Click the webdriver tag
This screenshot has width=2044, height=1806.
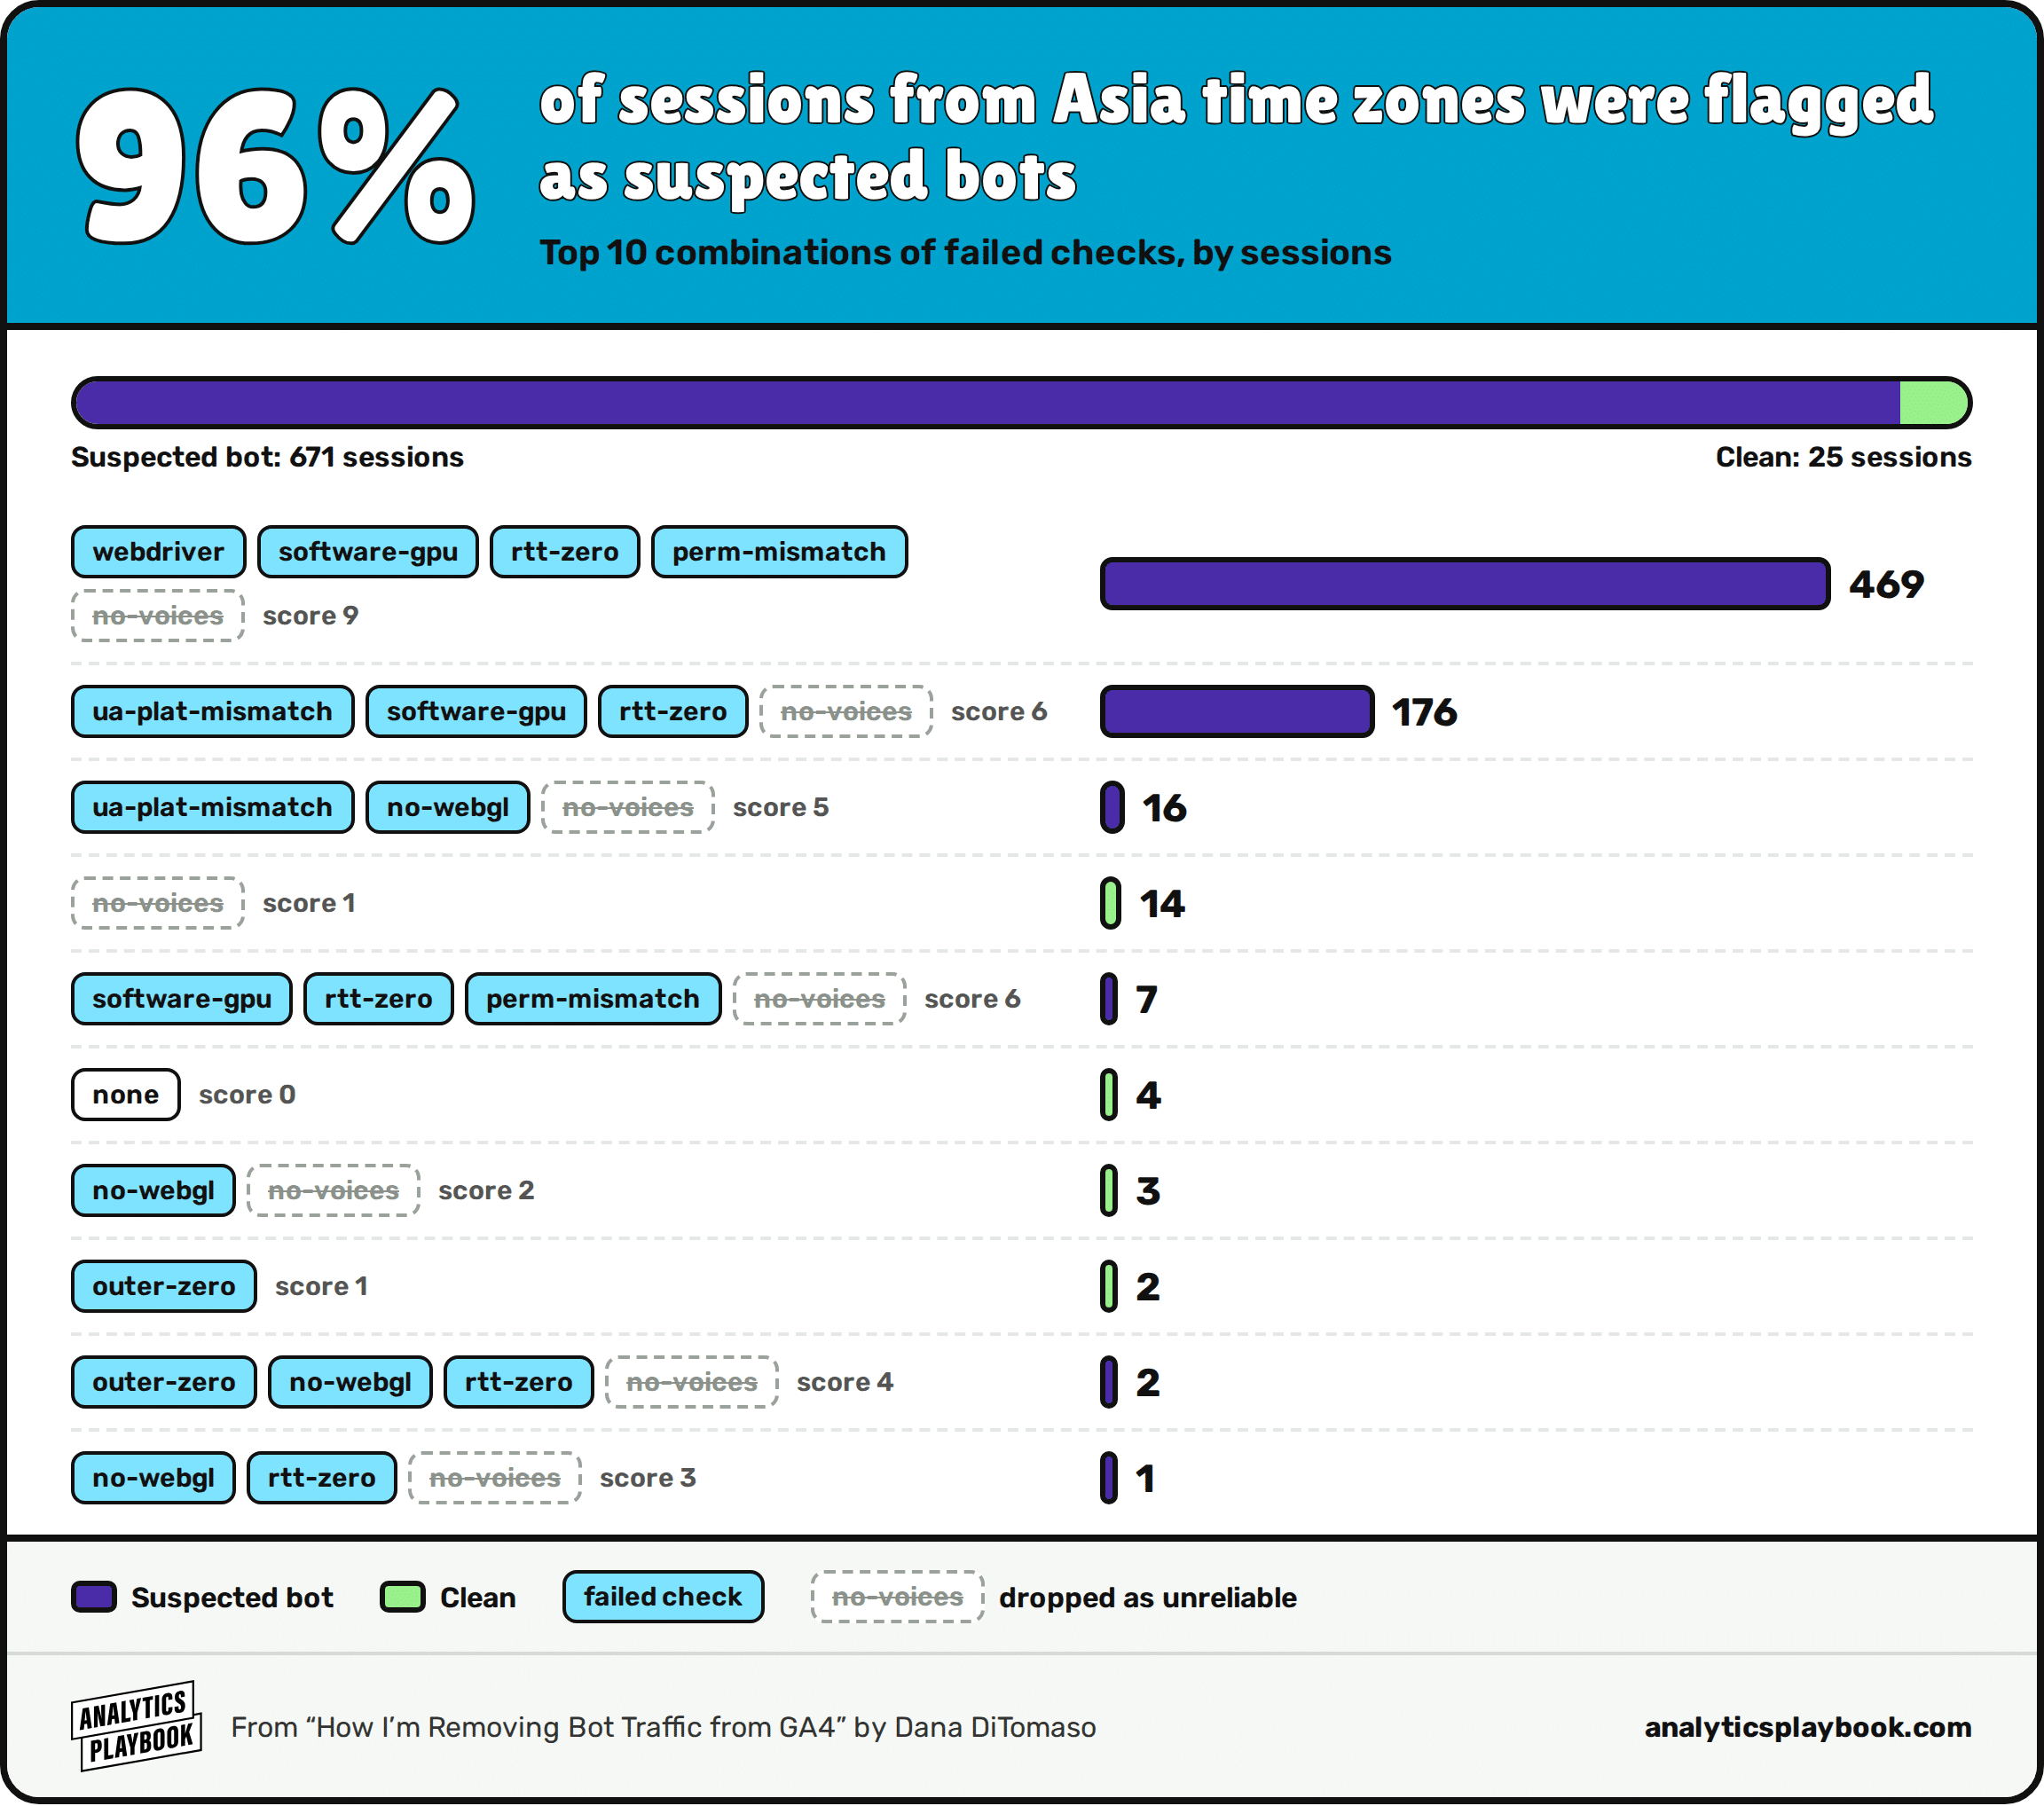pyautogui.click(x=158, y=552)
